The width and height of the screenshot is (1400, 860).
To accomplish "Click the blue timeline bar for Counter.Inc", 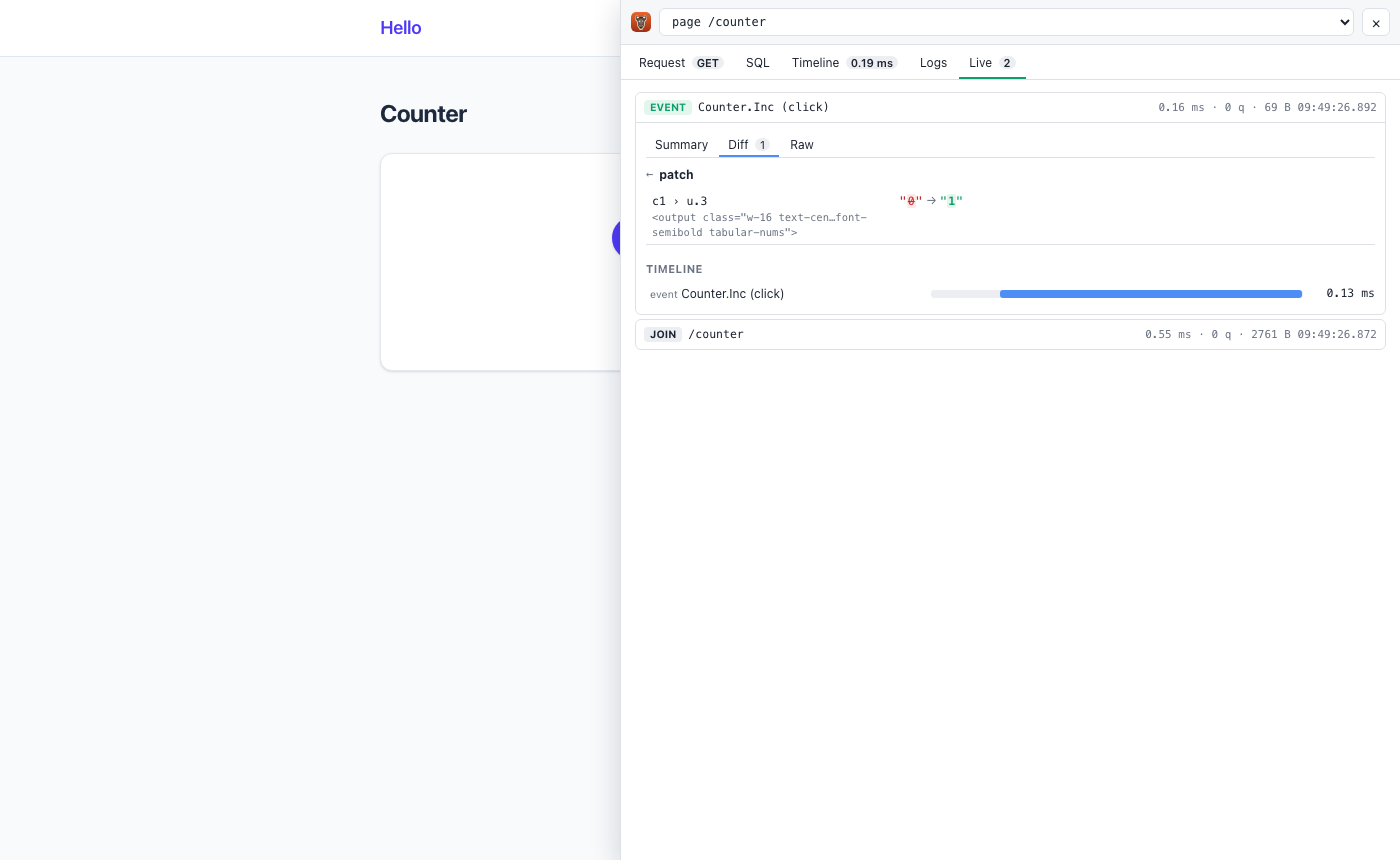I will [x=1151, y=294].
